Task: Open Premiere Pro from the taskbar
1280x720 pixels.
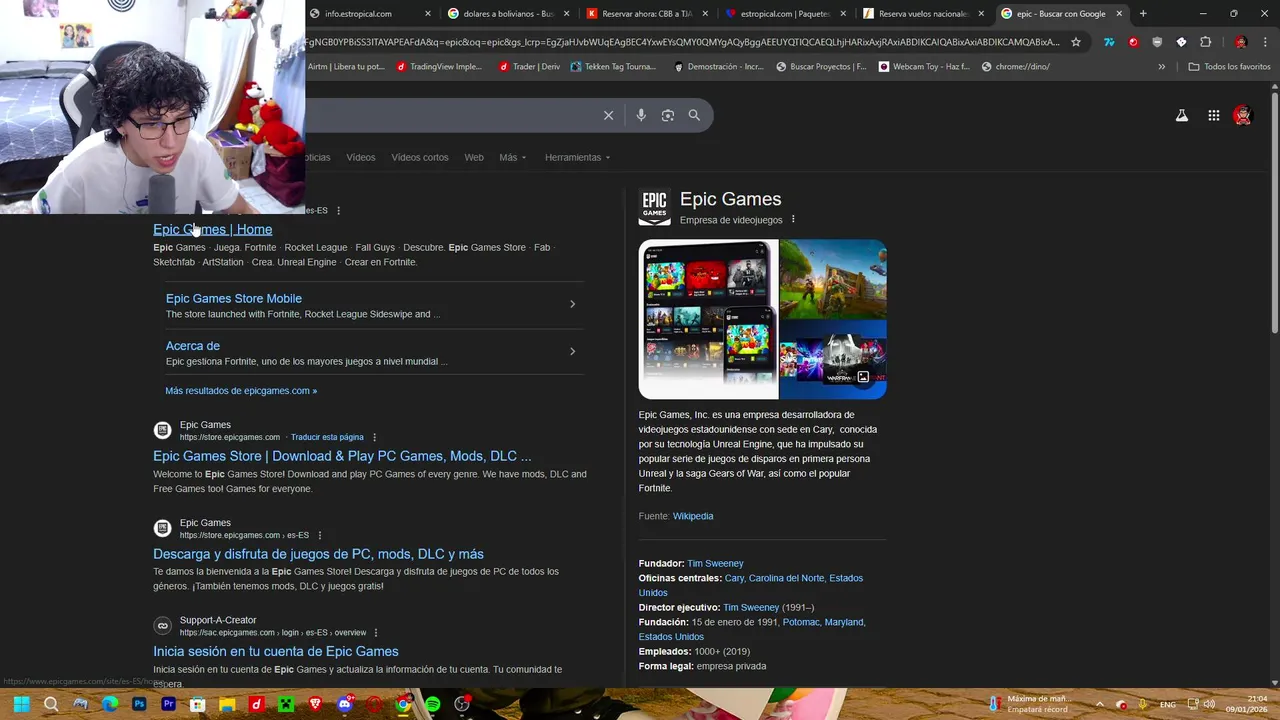Action: pos(169,704)
